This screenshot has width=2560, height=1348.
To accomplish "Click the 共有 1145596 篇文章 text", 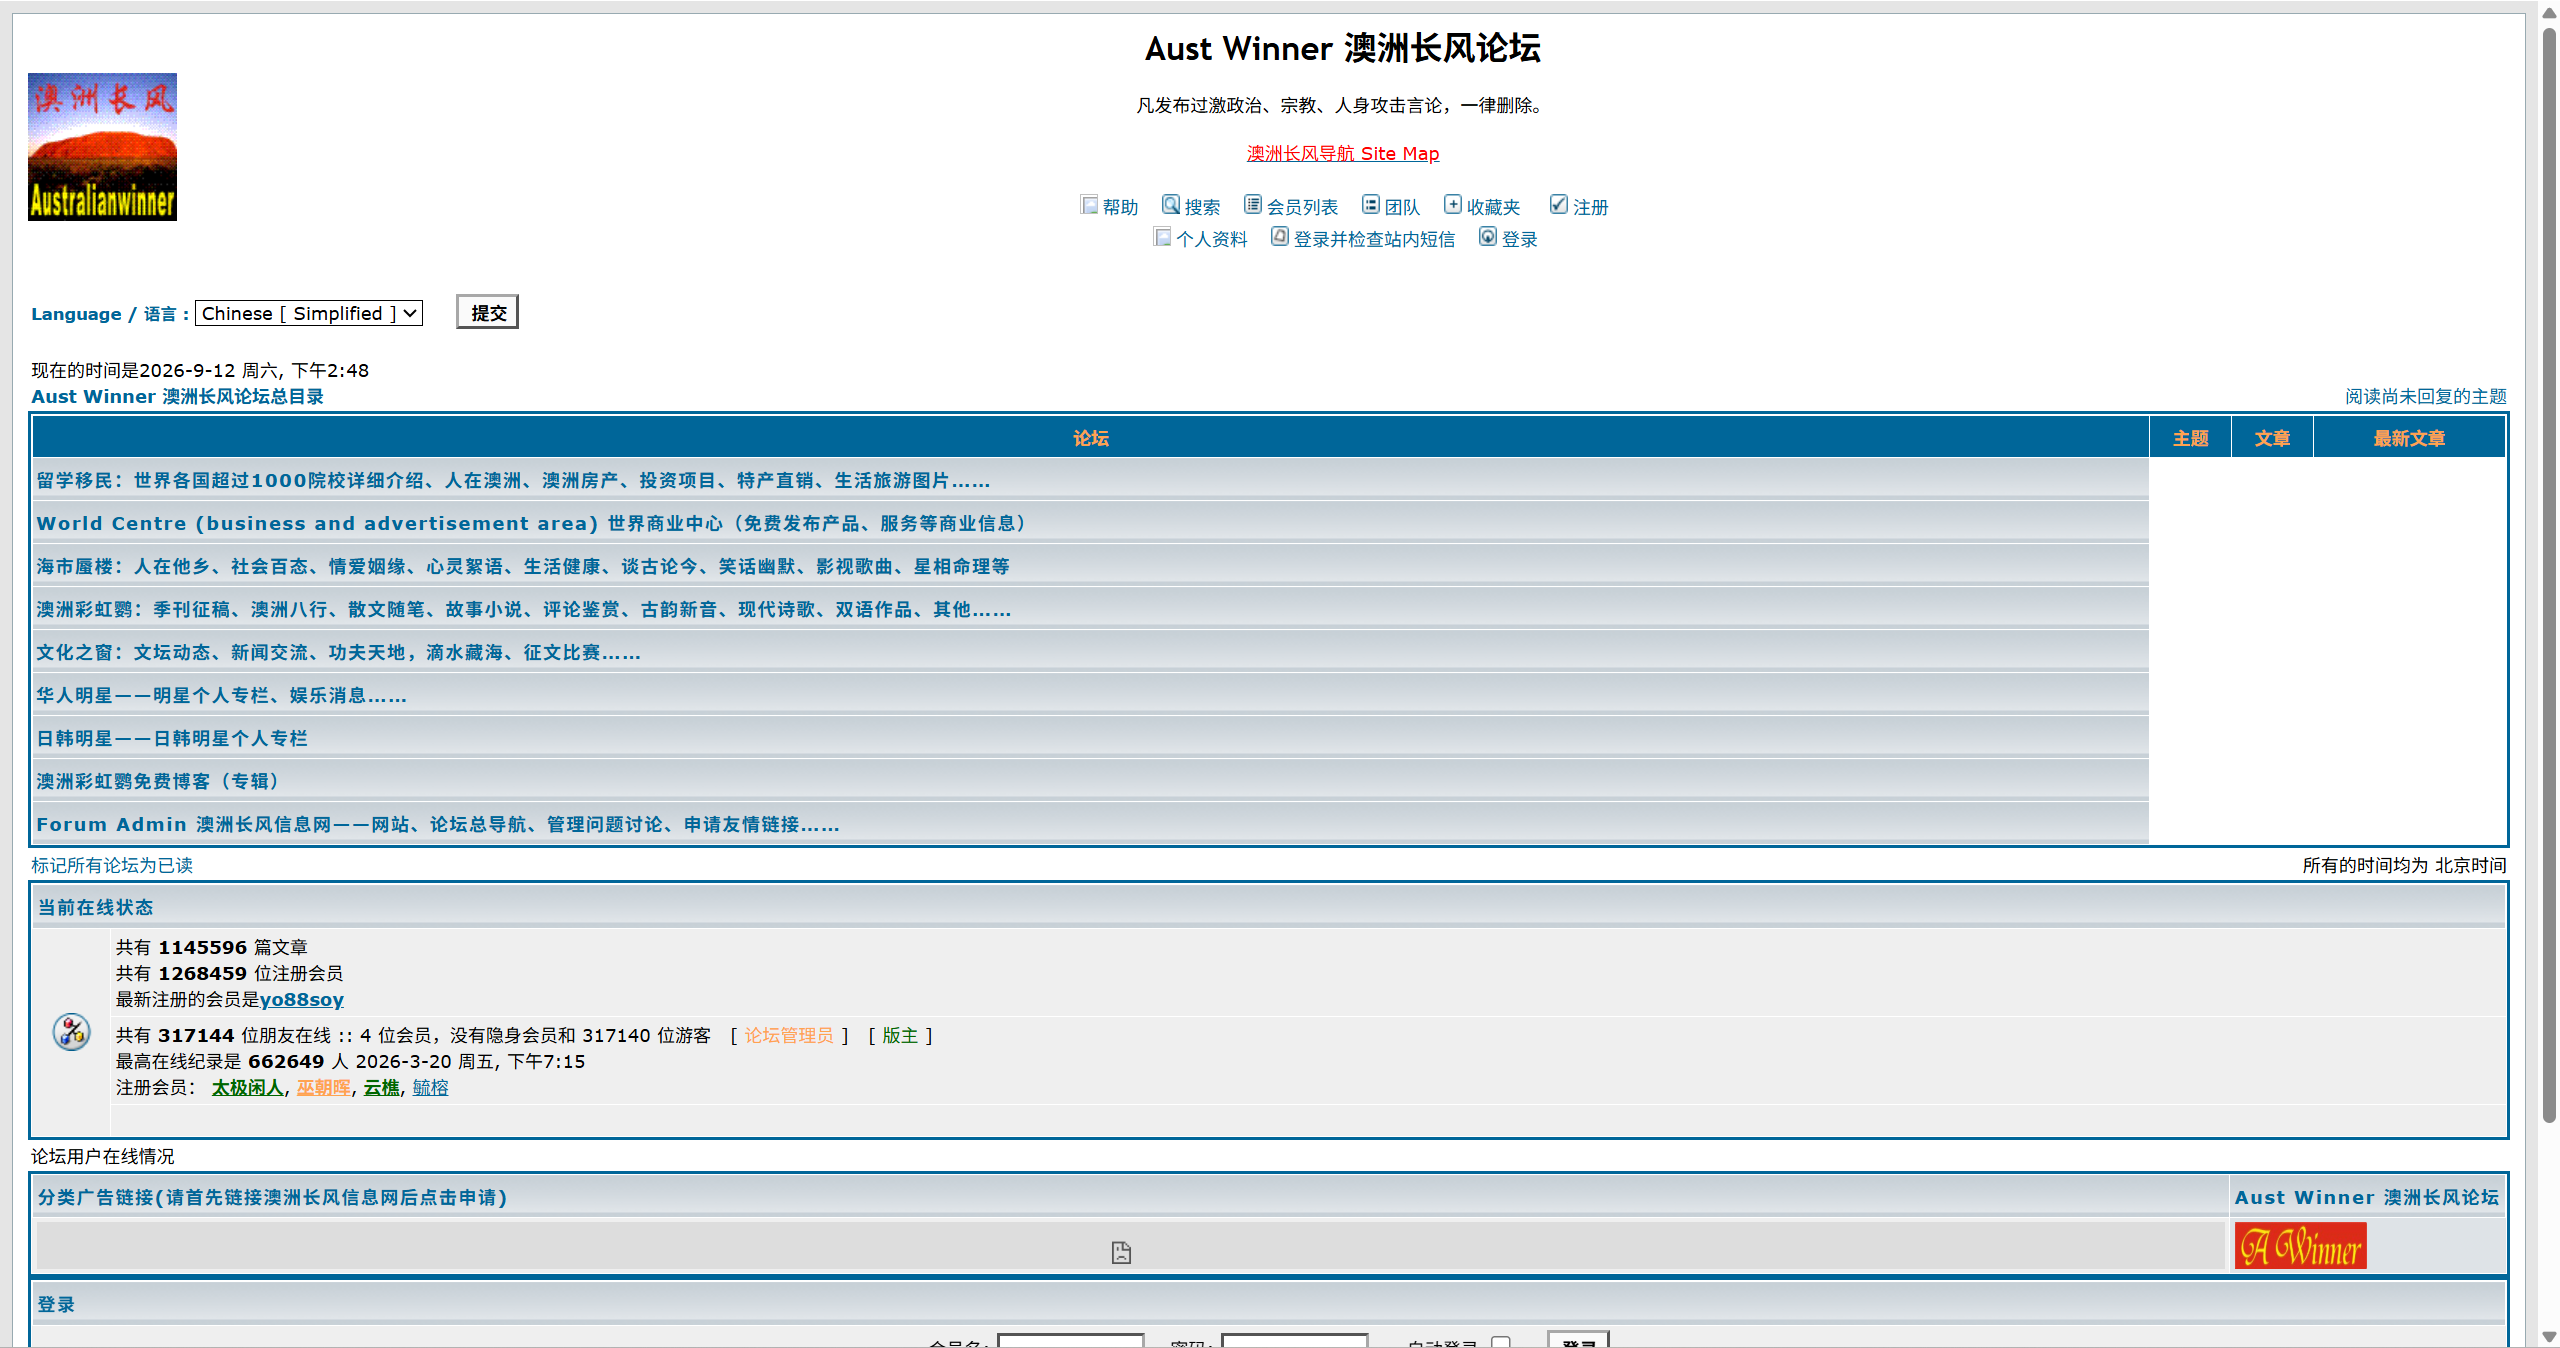I will point(211,948).
